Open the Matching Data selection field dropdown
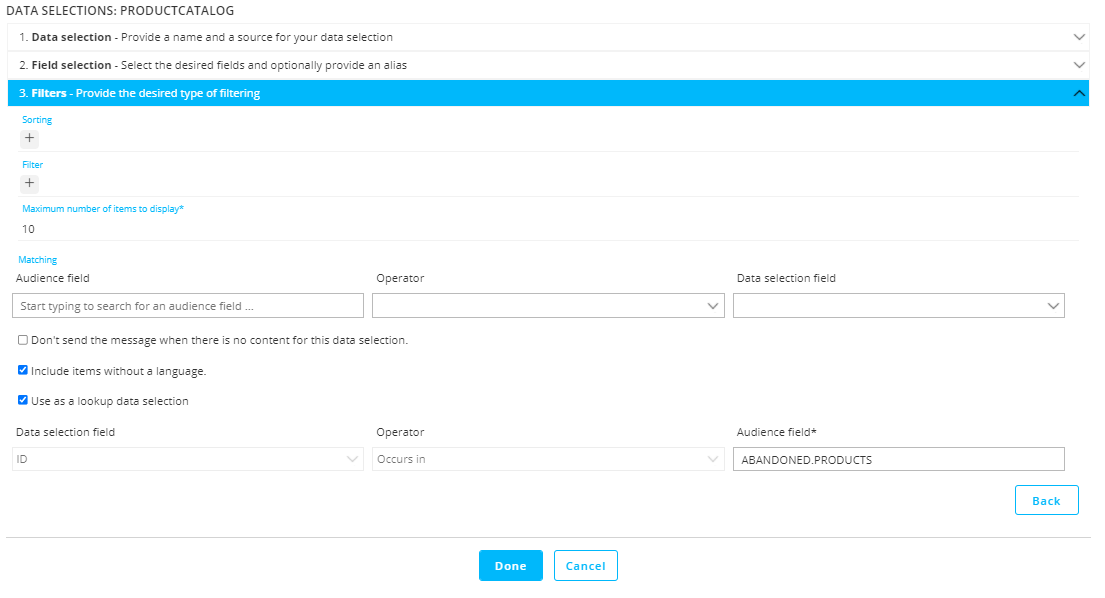This screenshot has width=1105, height=598. click(898, 306)
